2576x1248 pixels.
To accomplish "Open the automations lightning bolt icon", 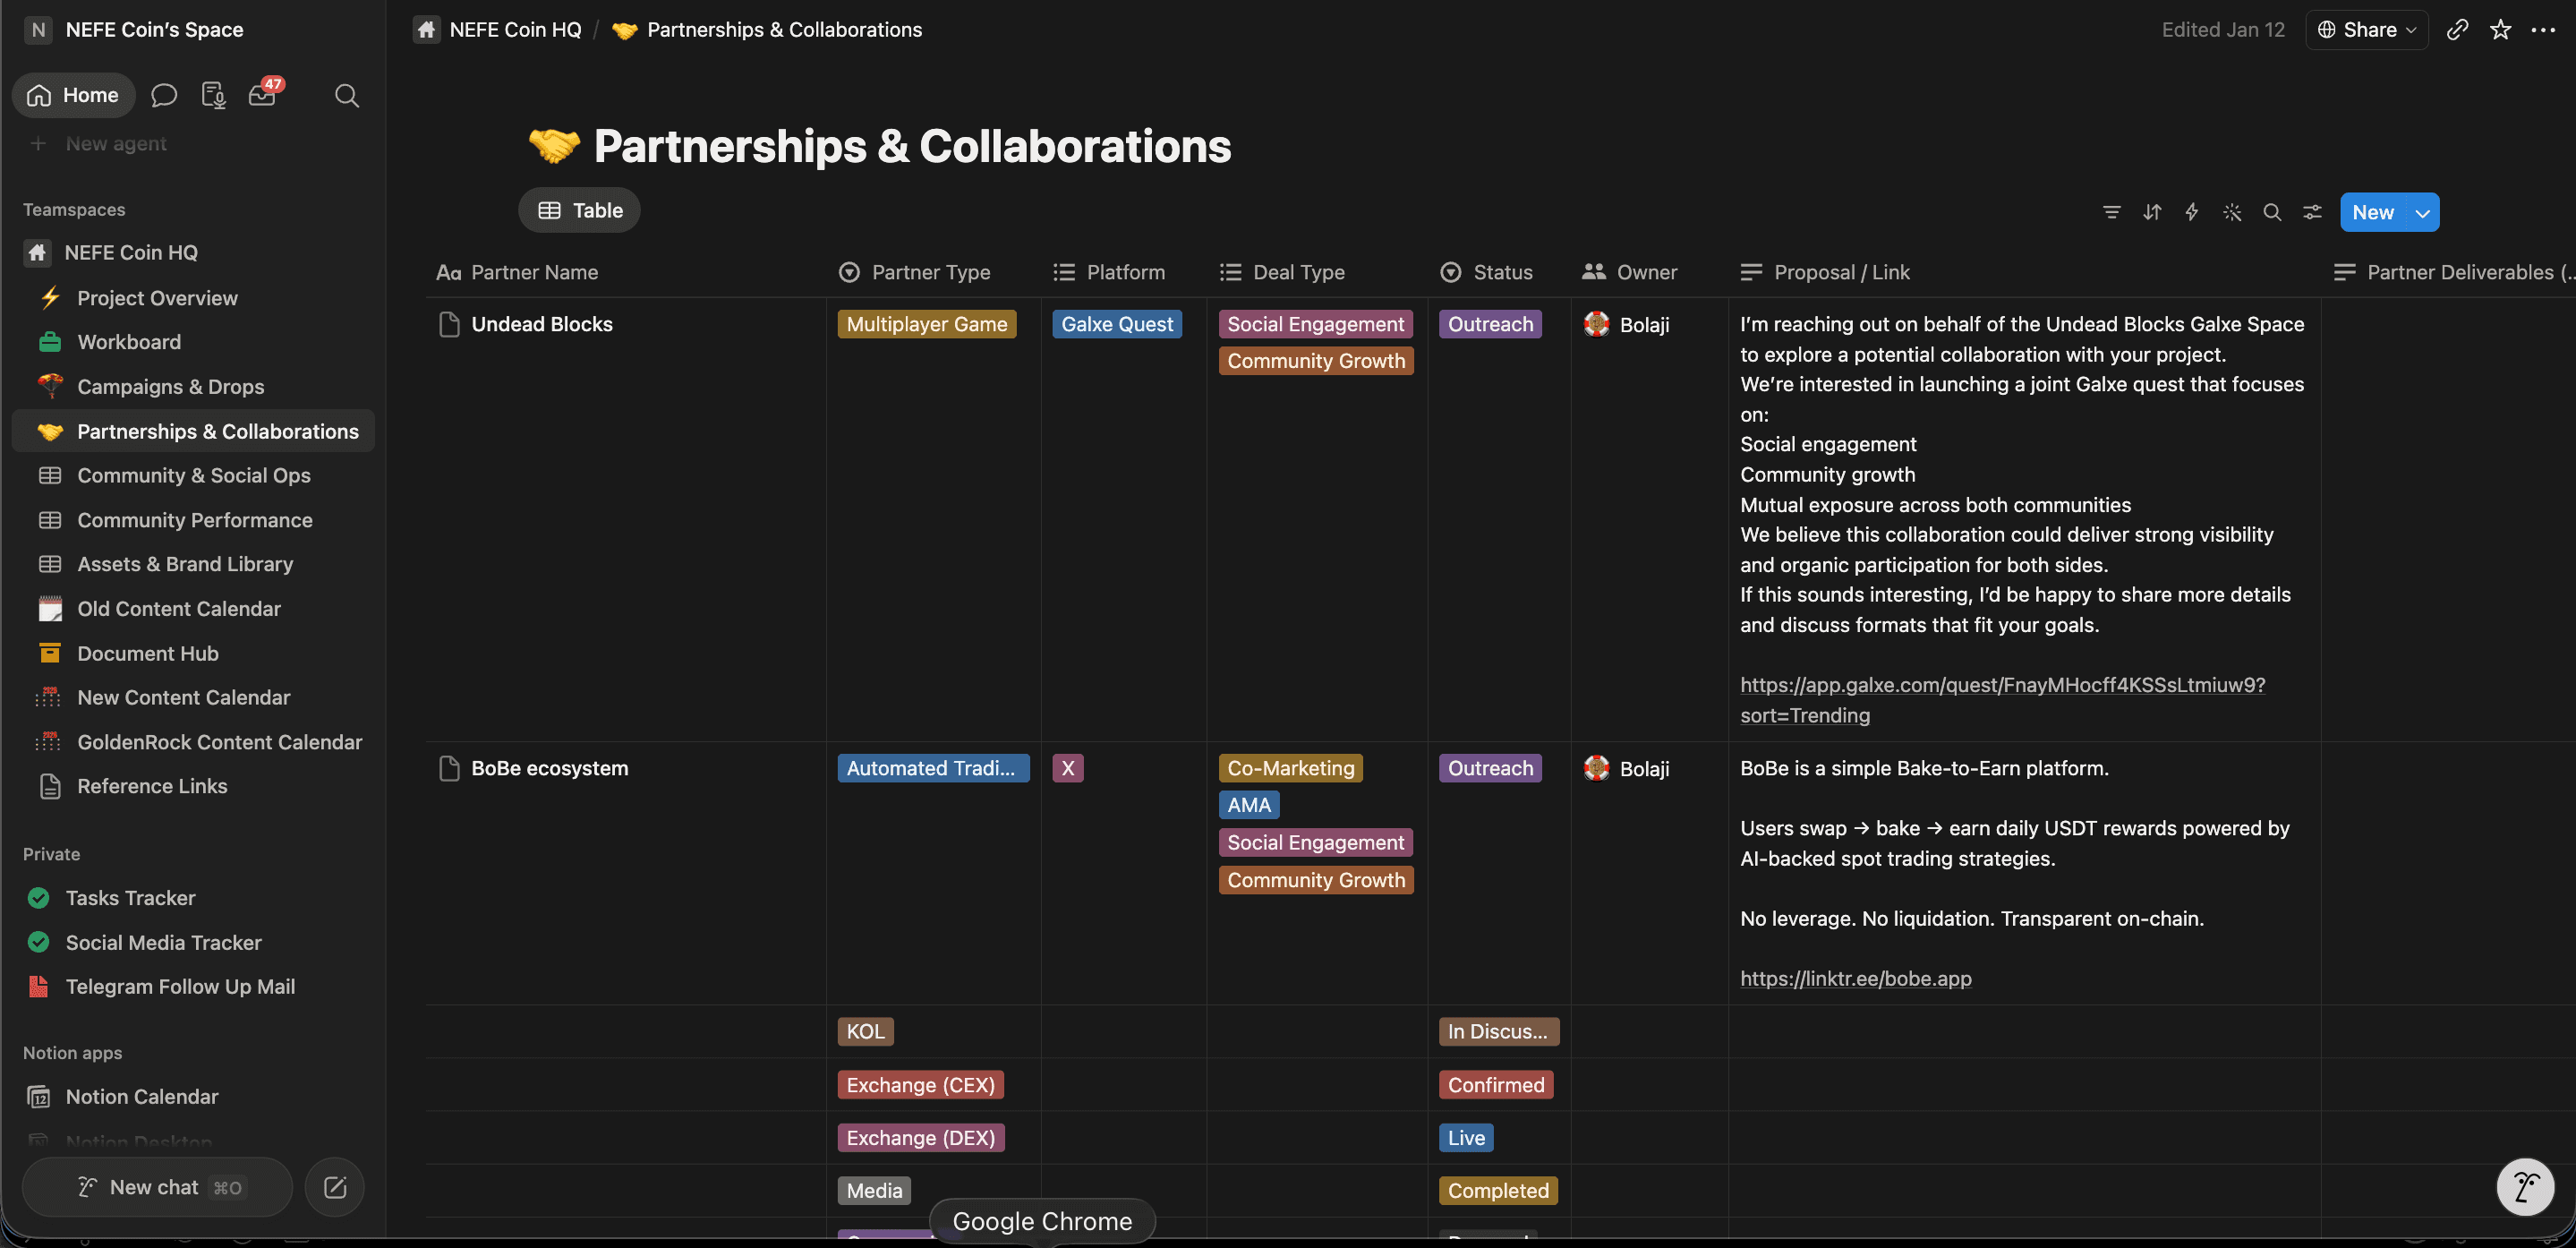I will coord(2191,212).
